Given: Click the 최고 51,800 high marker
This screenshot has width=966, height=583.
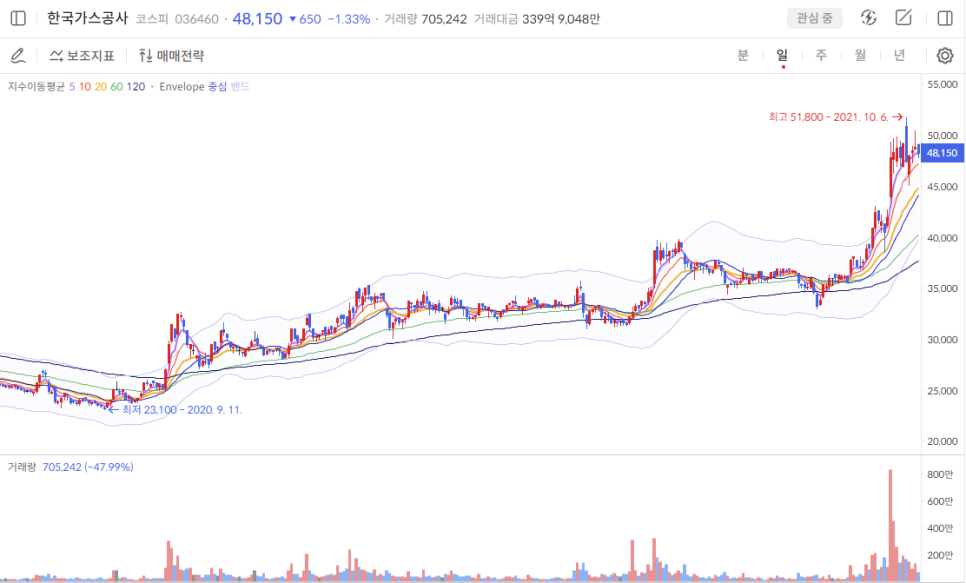Looking at the screenshot, I should point(835,117).
